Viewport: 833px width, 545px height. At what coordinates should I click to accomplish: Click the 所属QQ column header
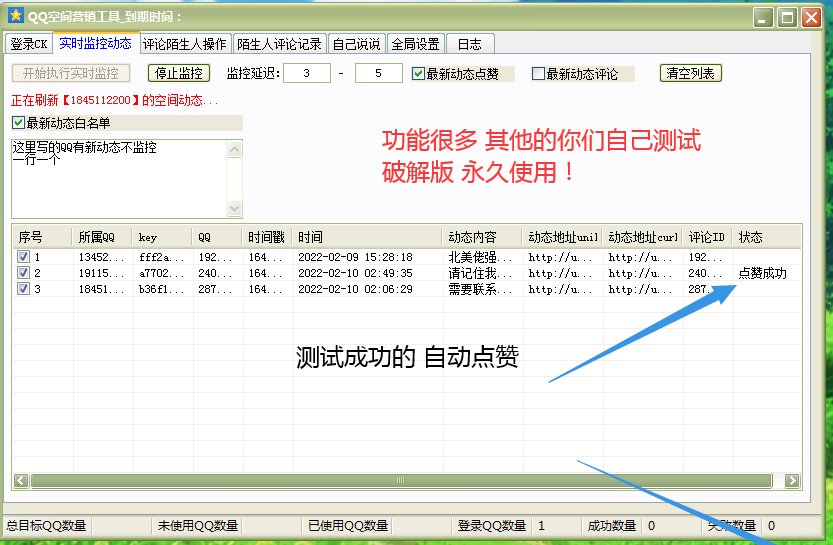[x=102, y=237]
